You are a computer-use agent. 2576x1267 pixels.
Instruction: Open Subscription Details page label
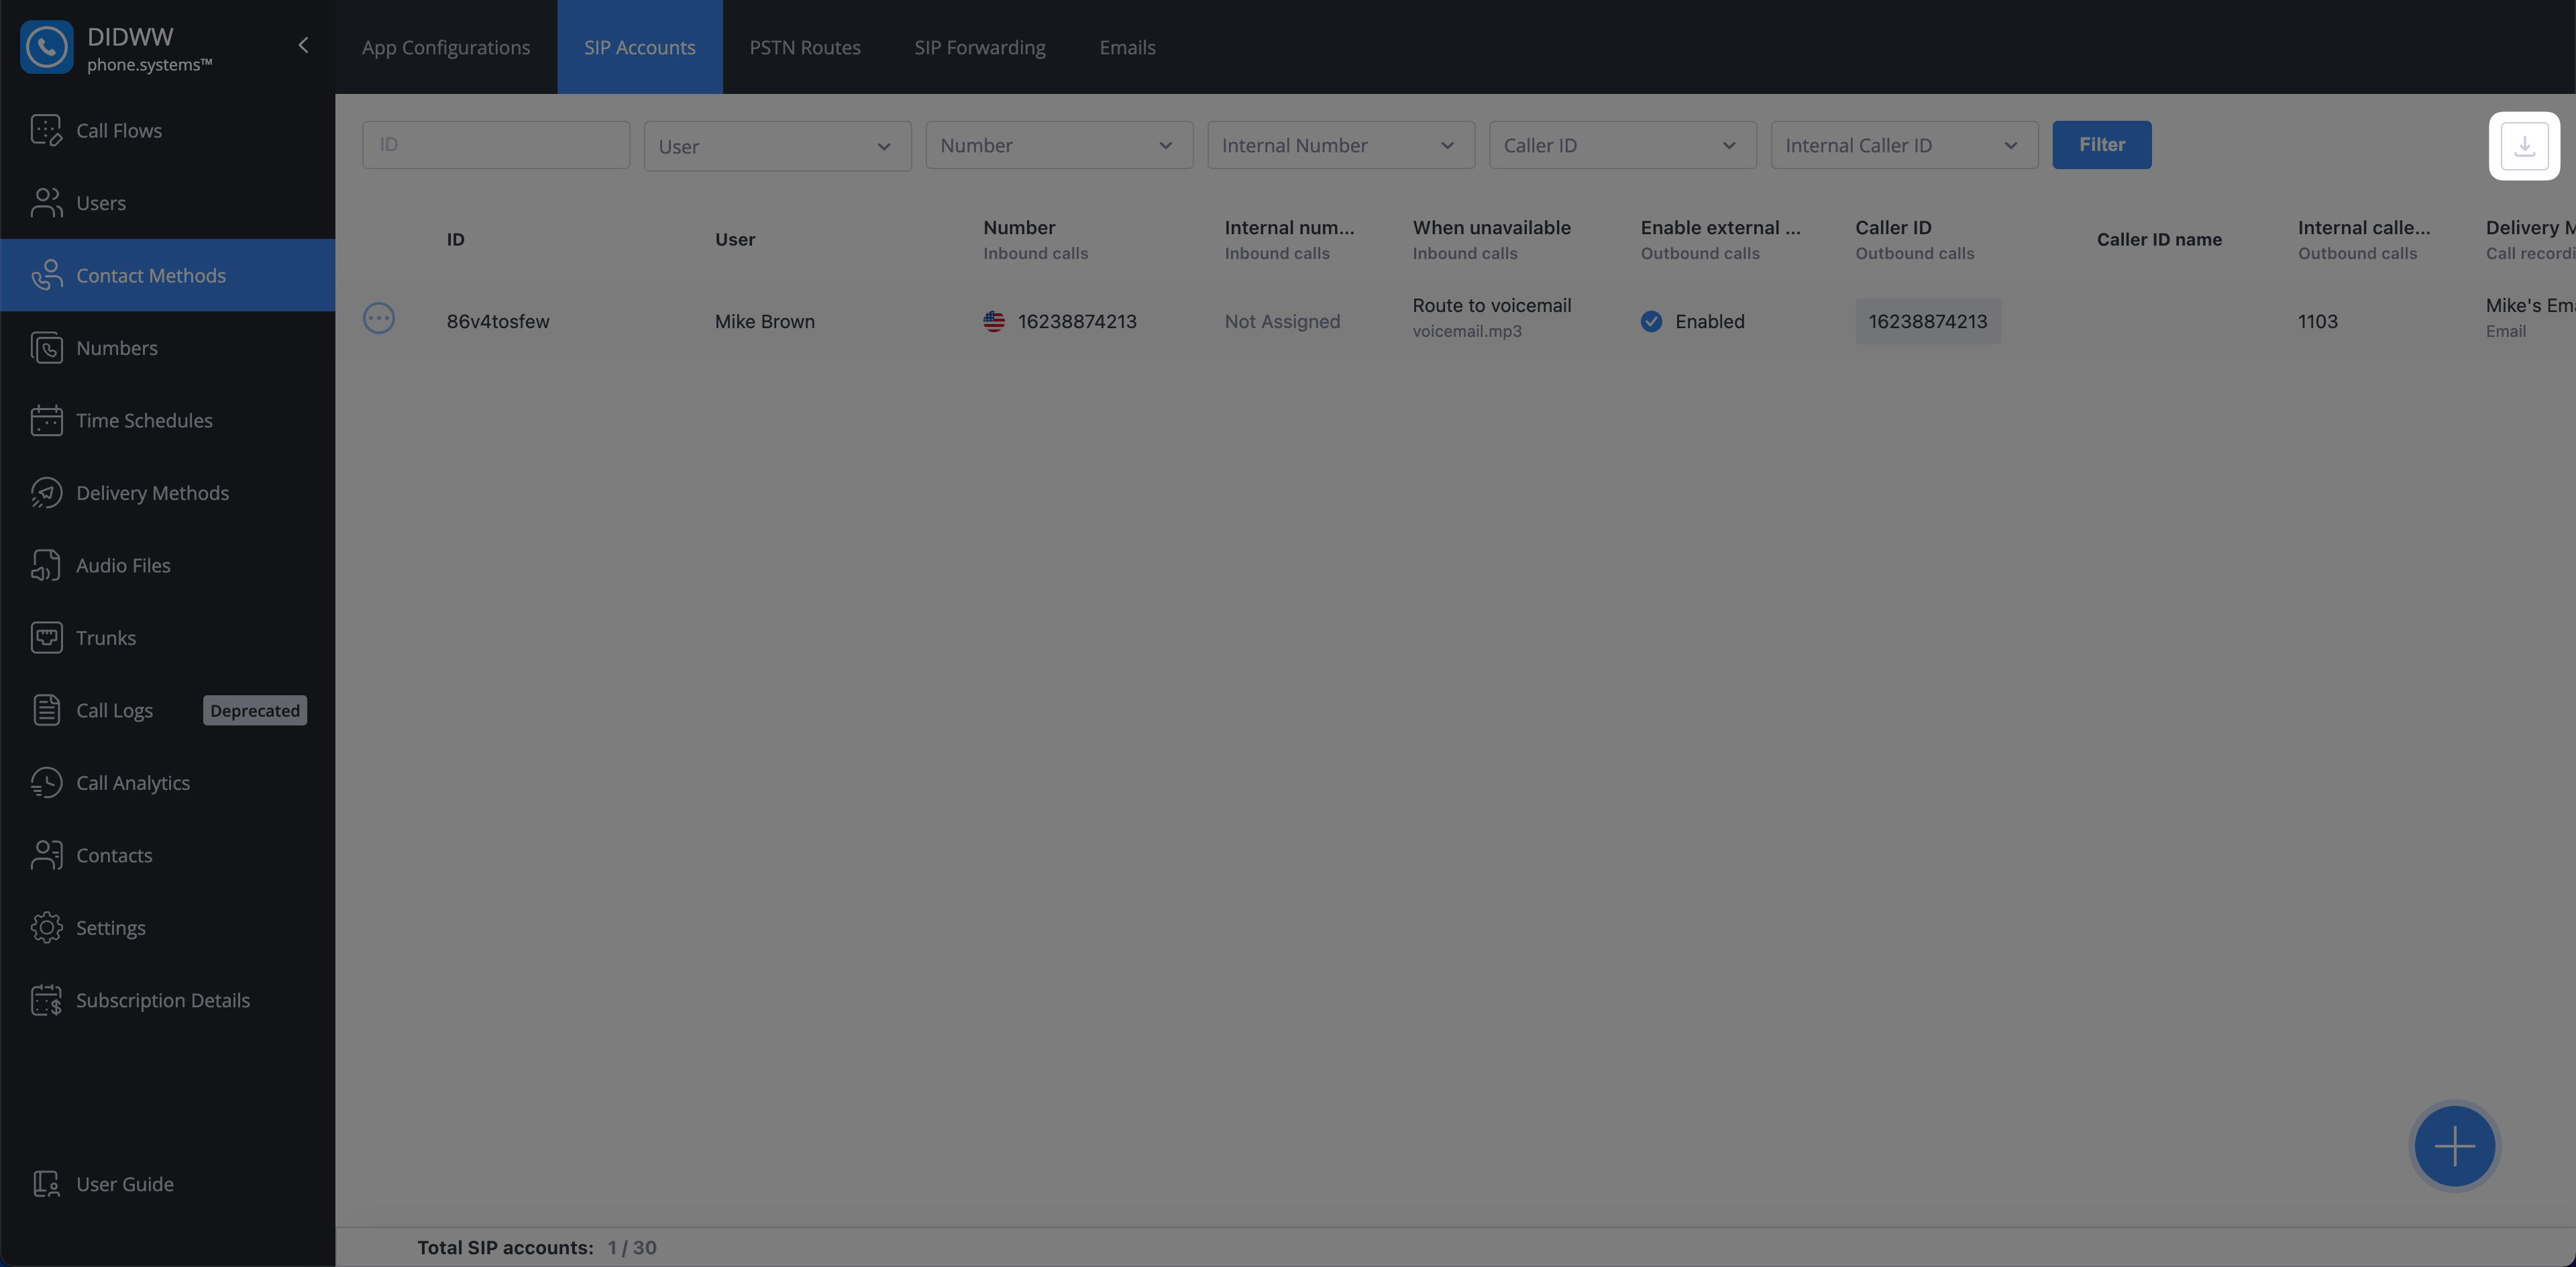(x=163, y=1001)
